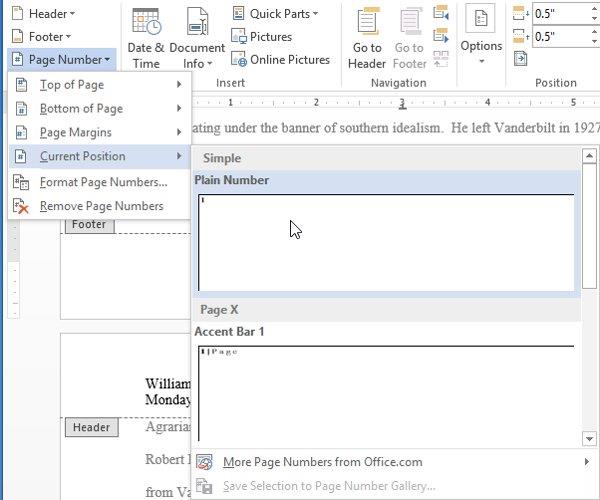The image size is (600, 500).
Task: Click Top of Page icon
Action: coord(21,85)
